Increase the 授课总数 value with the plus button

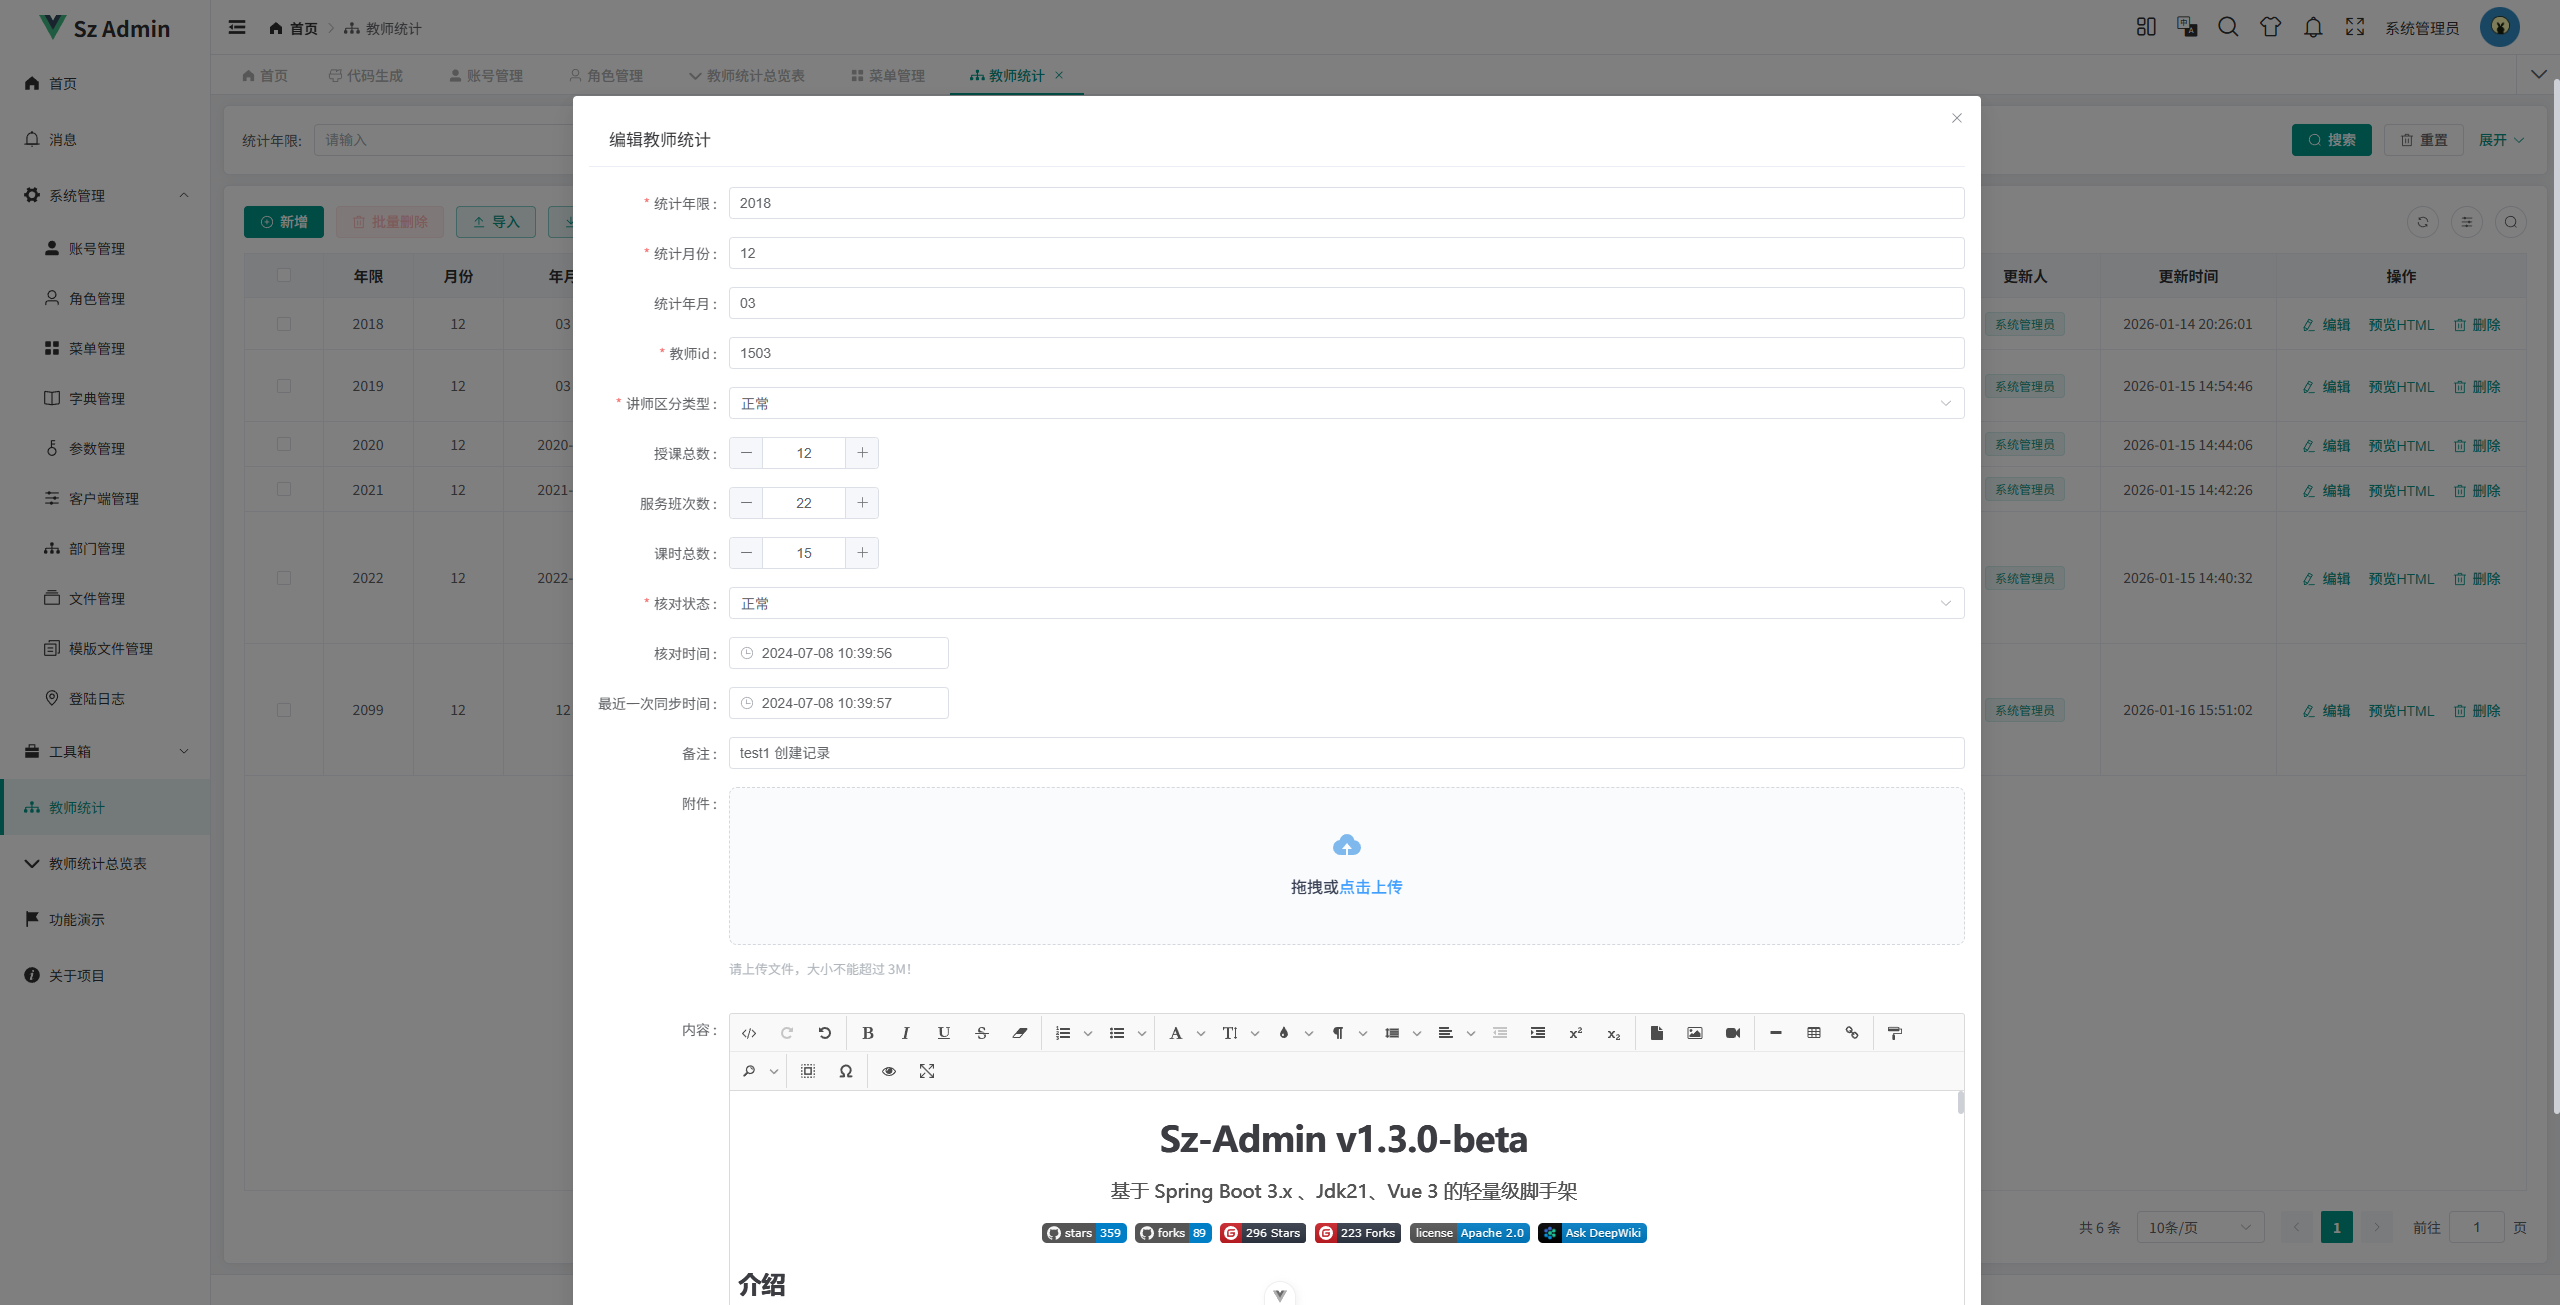point(862,453)
